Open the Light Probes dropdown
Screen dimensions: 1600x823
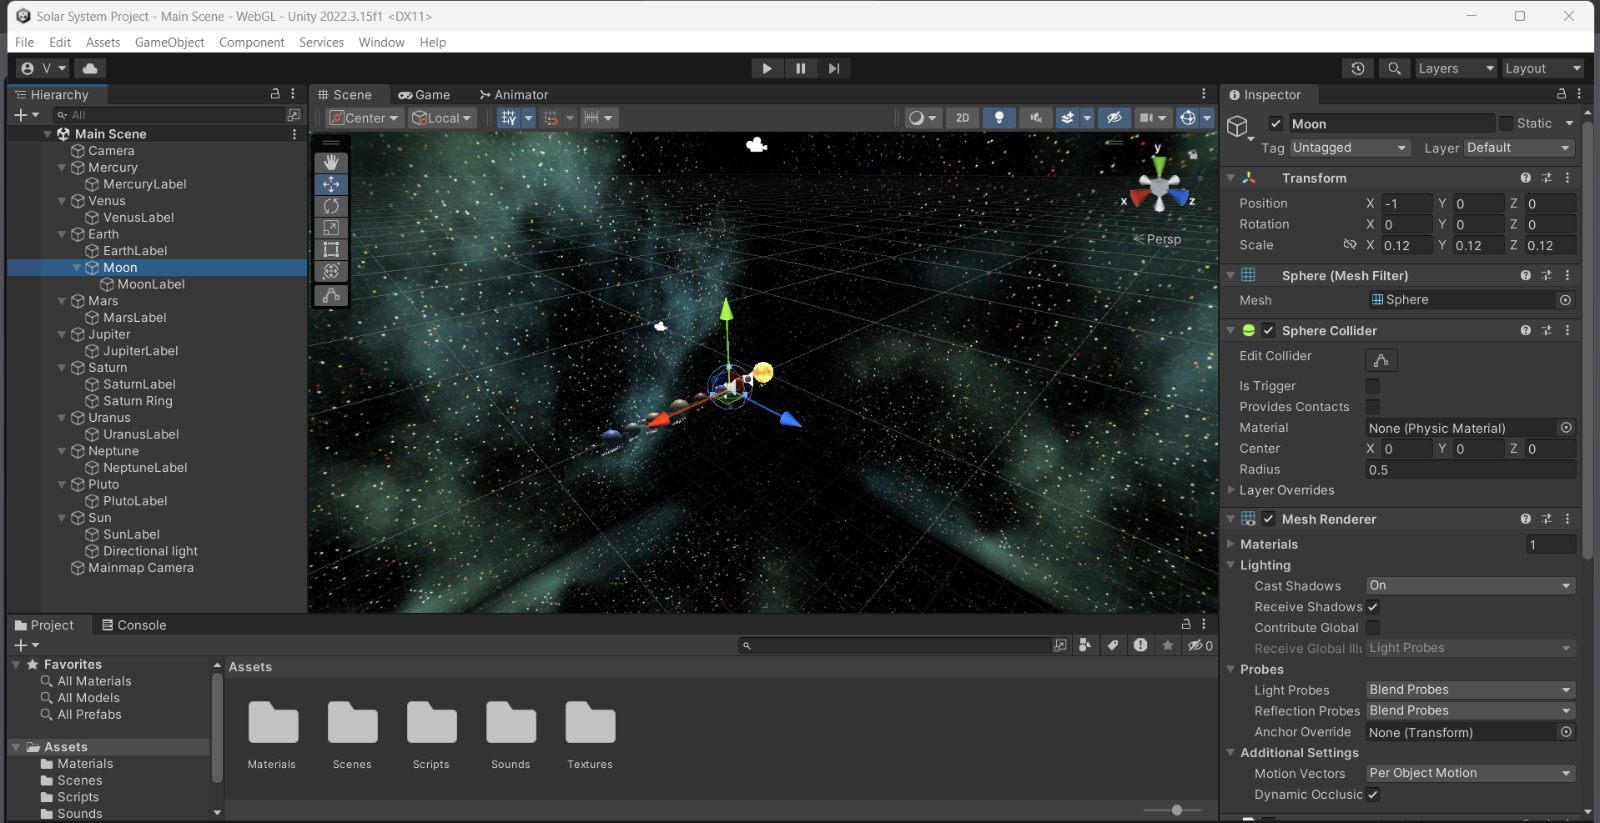[1470, 690]
